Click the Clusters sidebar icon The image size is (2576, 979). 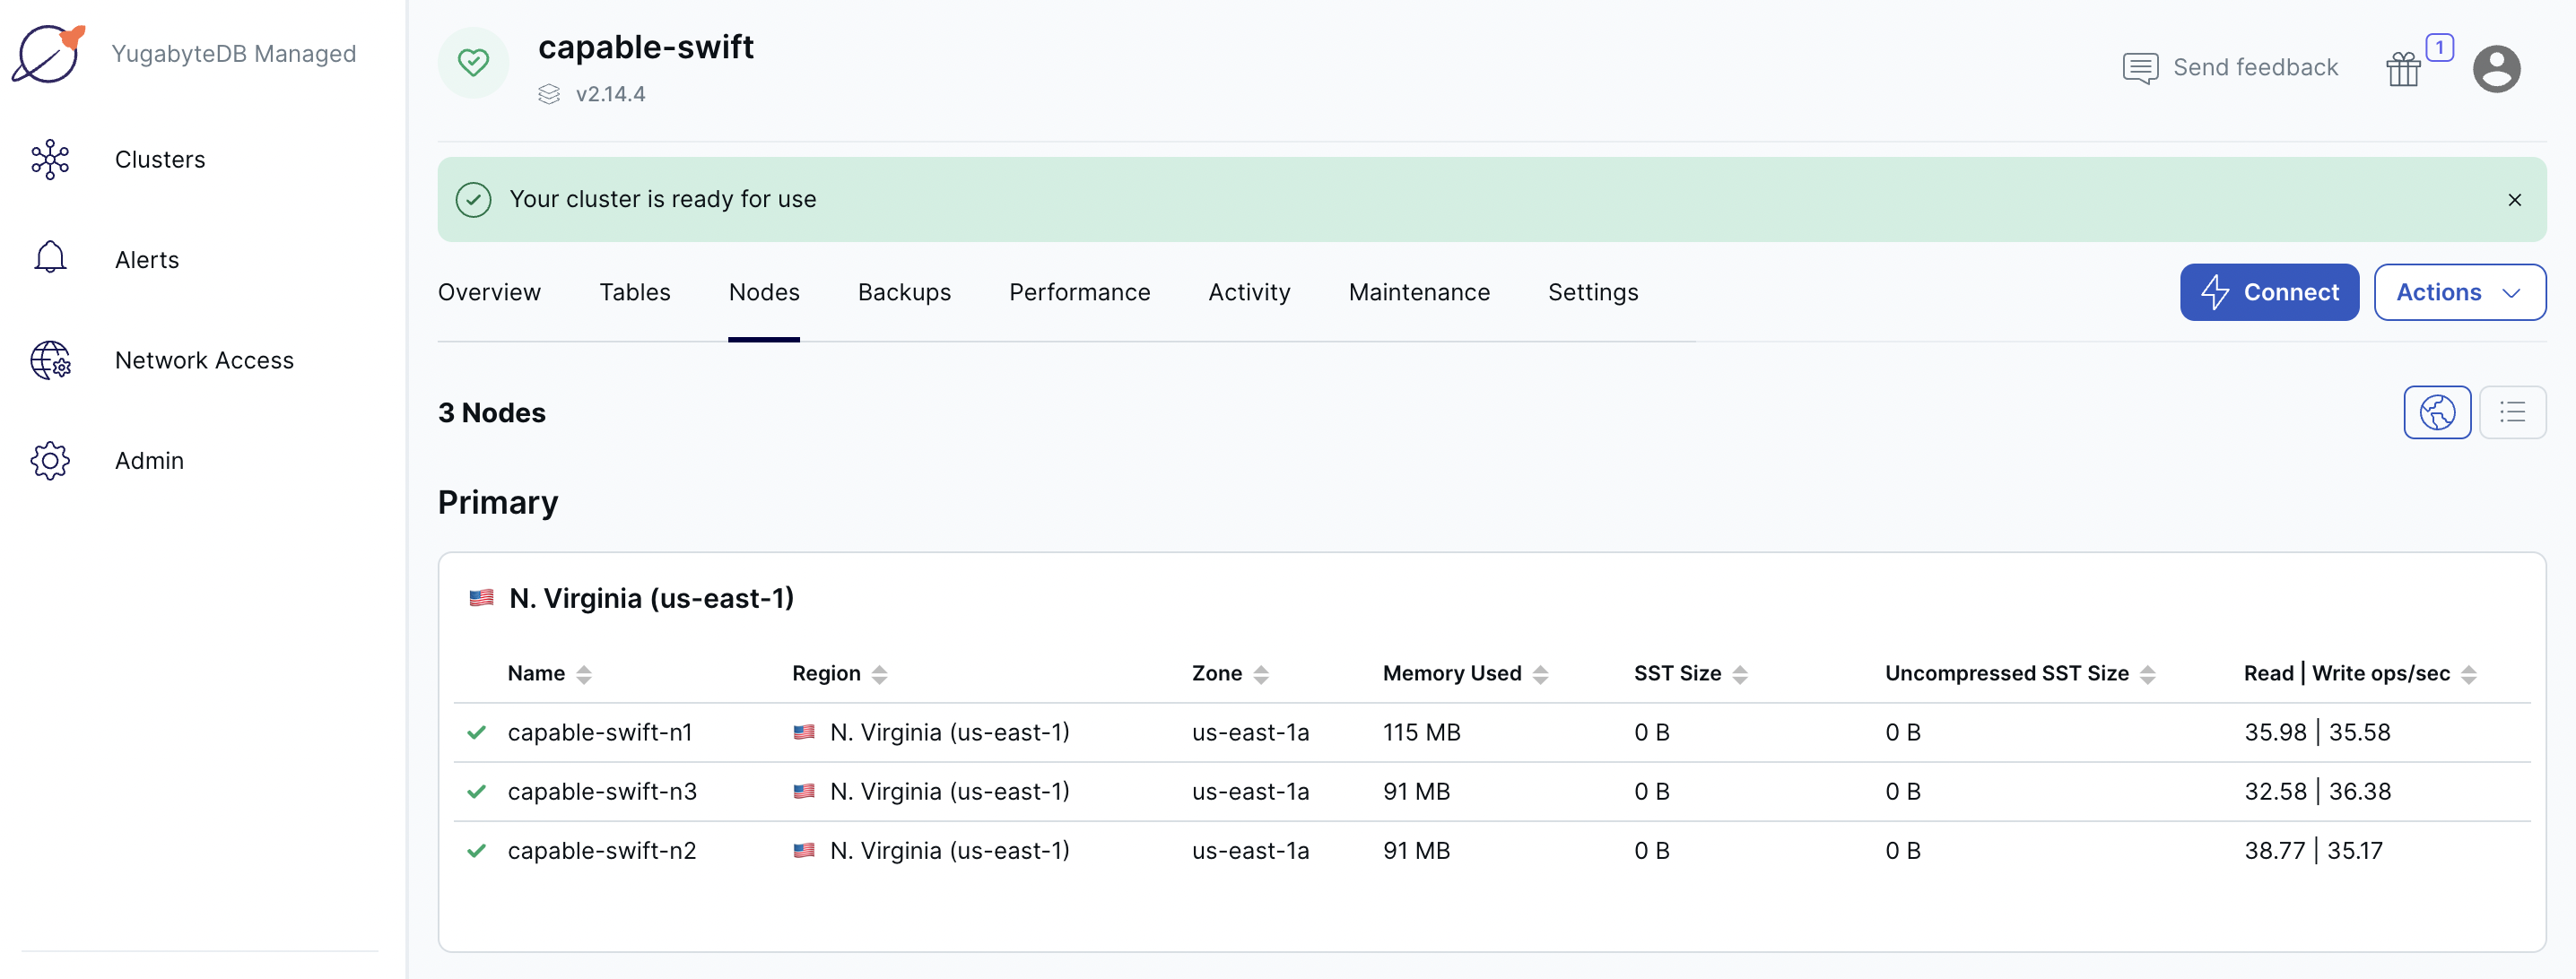click(51, 160)
